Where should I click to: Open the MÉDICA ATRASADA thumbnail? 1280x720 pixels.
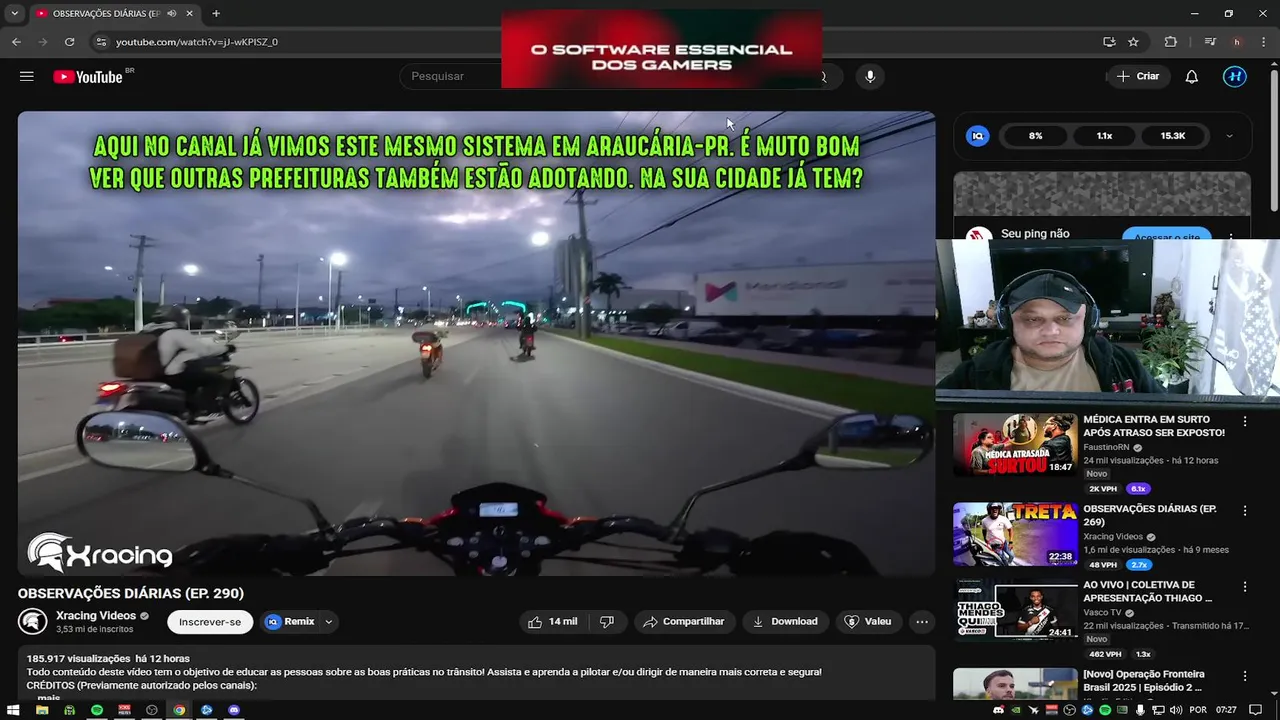pos(1015,445)
